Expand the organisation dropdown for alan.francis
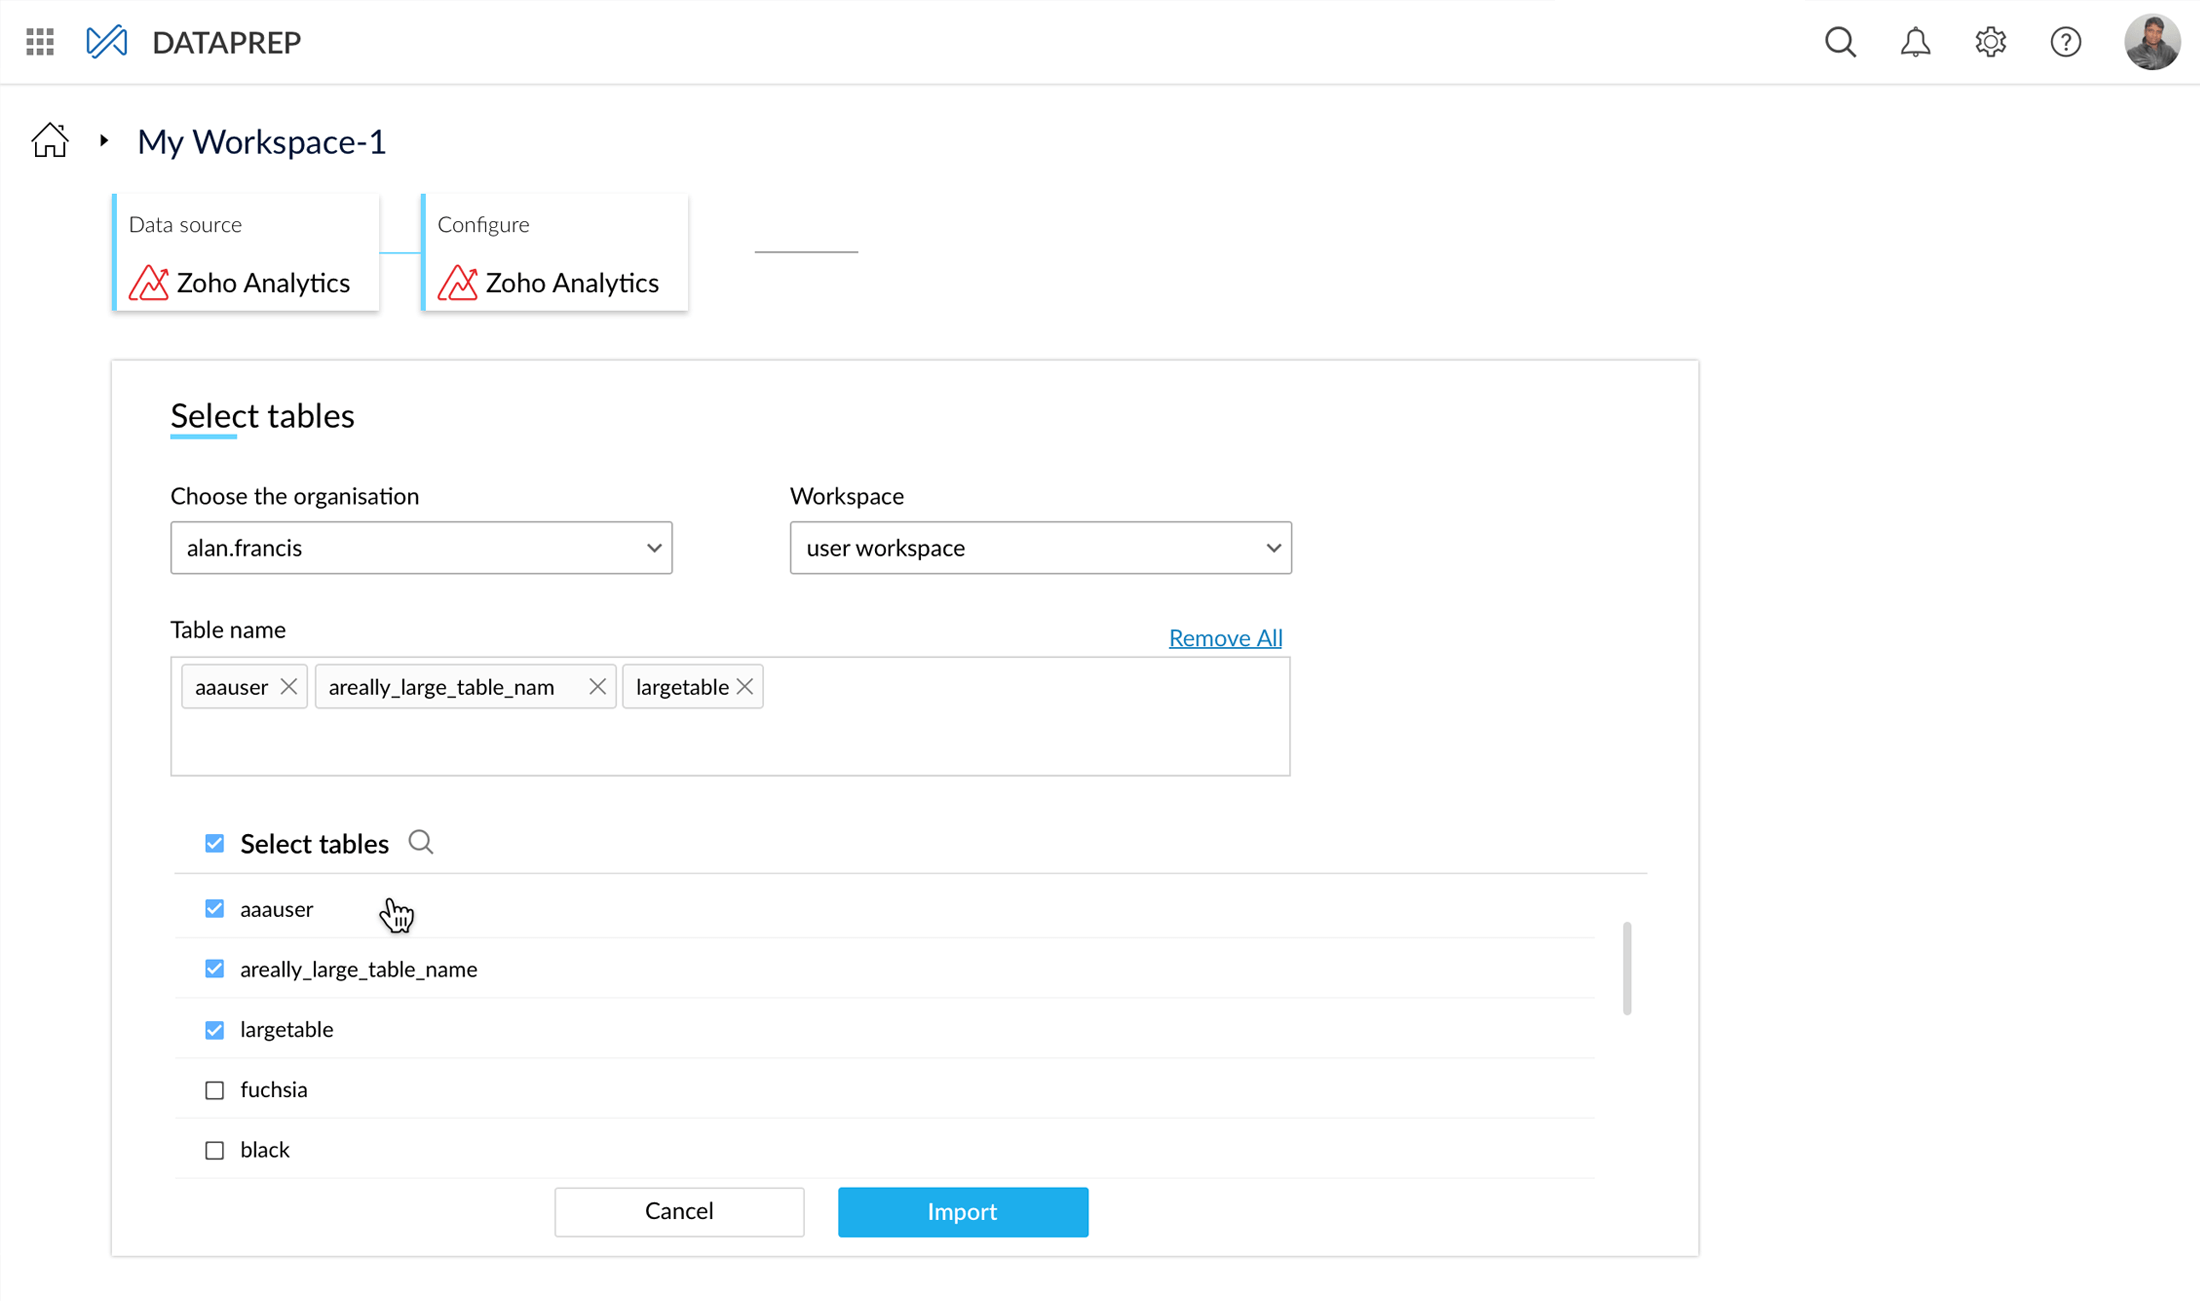 652,547
